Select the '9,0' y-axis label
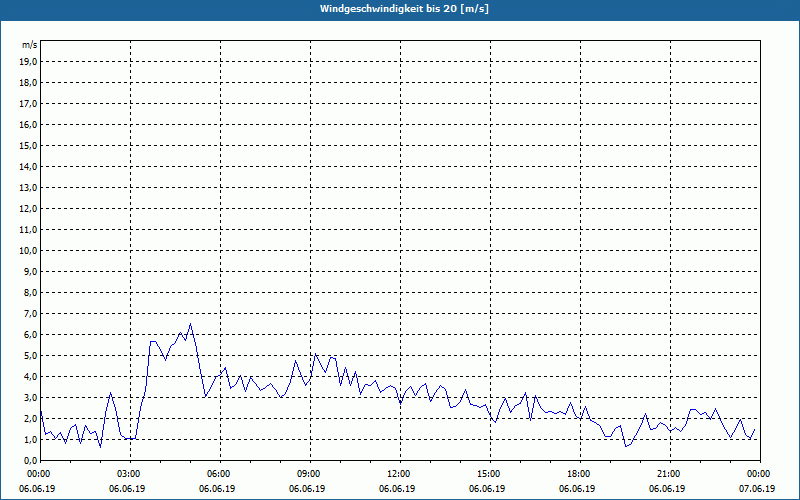The width and height of the screenshot is (800, 500). coord(30,271)
